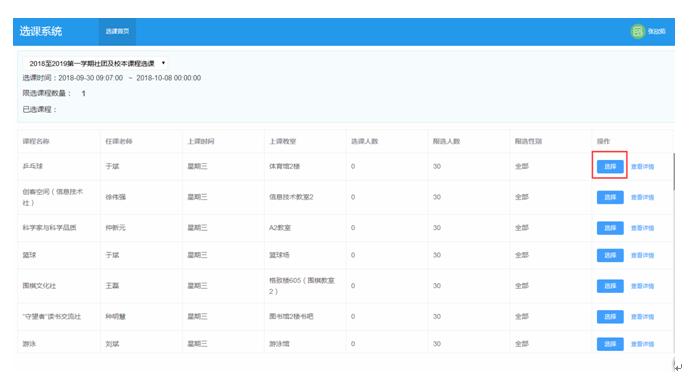View details of the A2教室 science course

[x=642, y=228]
